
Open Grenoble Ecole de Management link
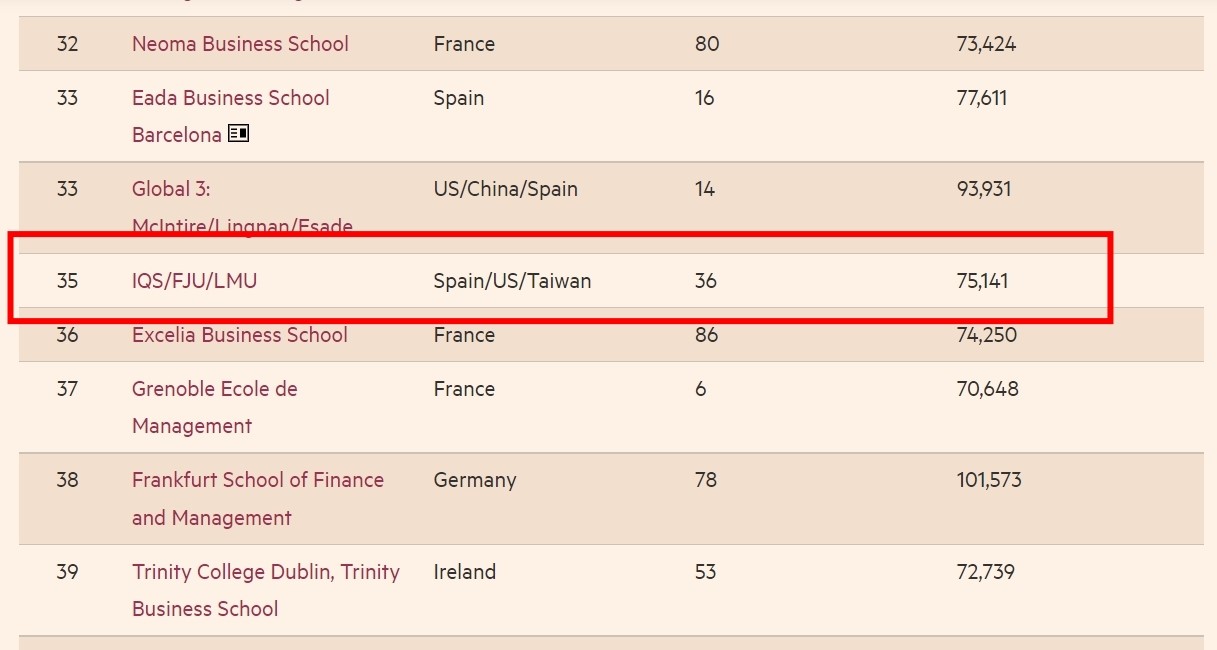(x=215, y=407)
